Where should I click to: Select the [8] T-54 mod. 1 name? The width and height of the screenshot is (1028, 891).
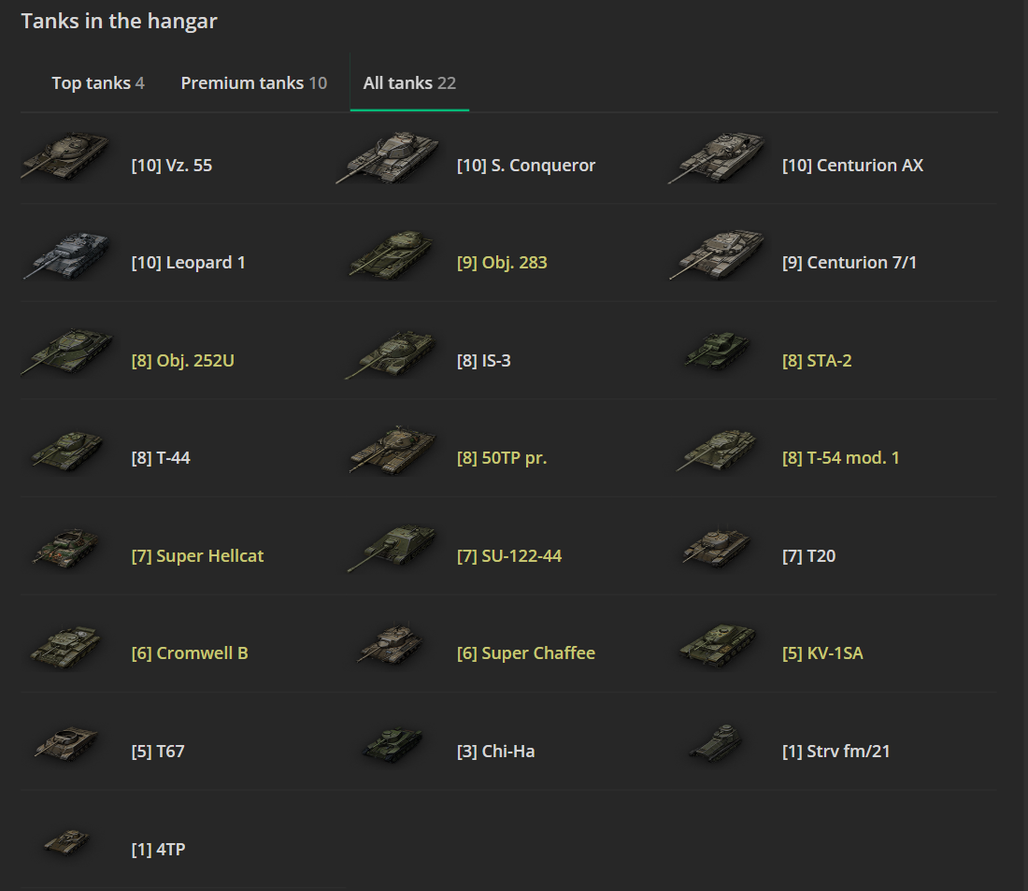(x=840, y=458)
